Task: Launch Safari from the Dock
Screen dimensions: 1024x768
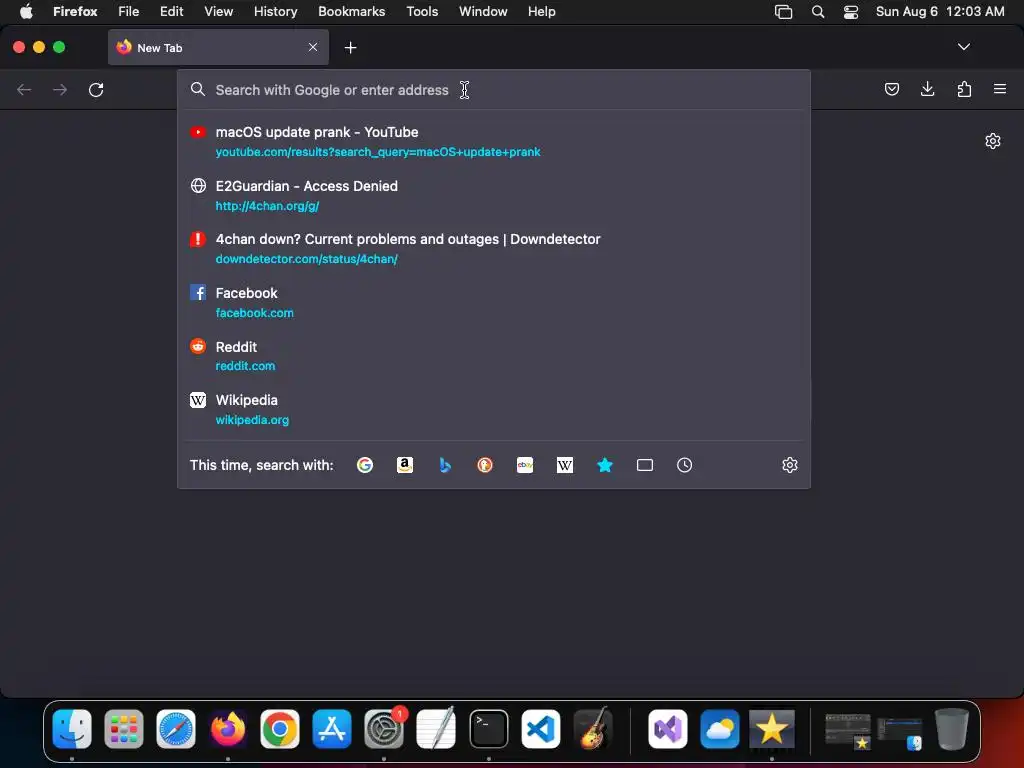Action: click(x=176, y=729)
